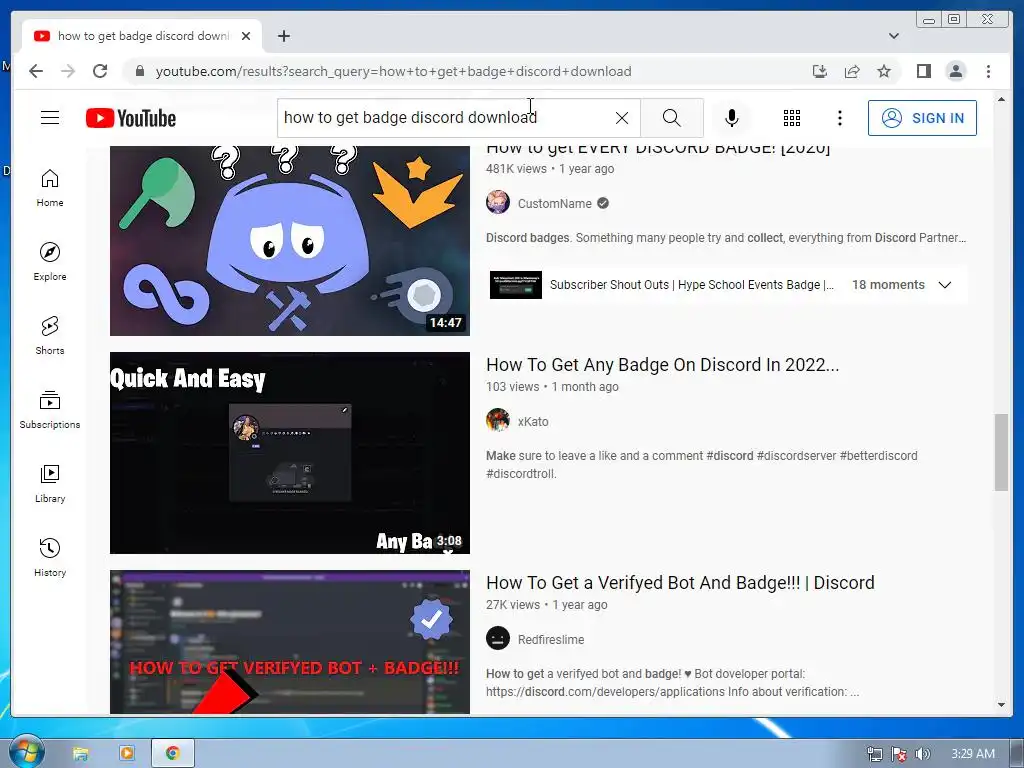The width and height of the screenshot is (1024, 768).
Task: Open the volume speaker tray icon
Action: [x=922, y=754]
